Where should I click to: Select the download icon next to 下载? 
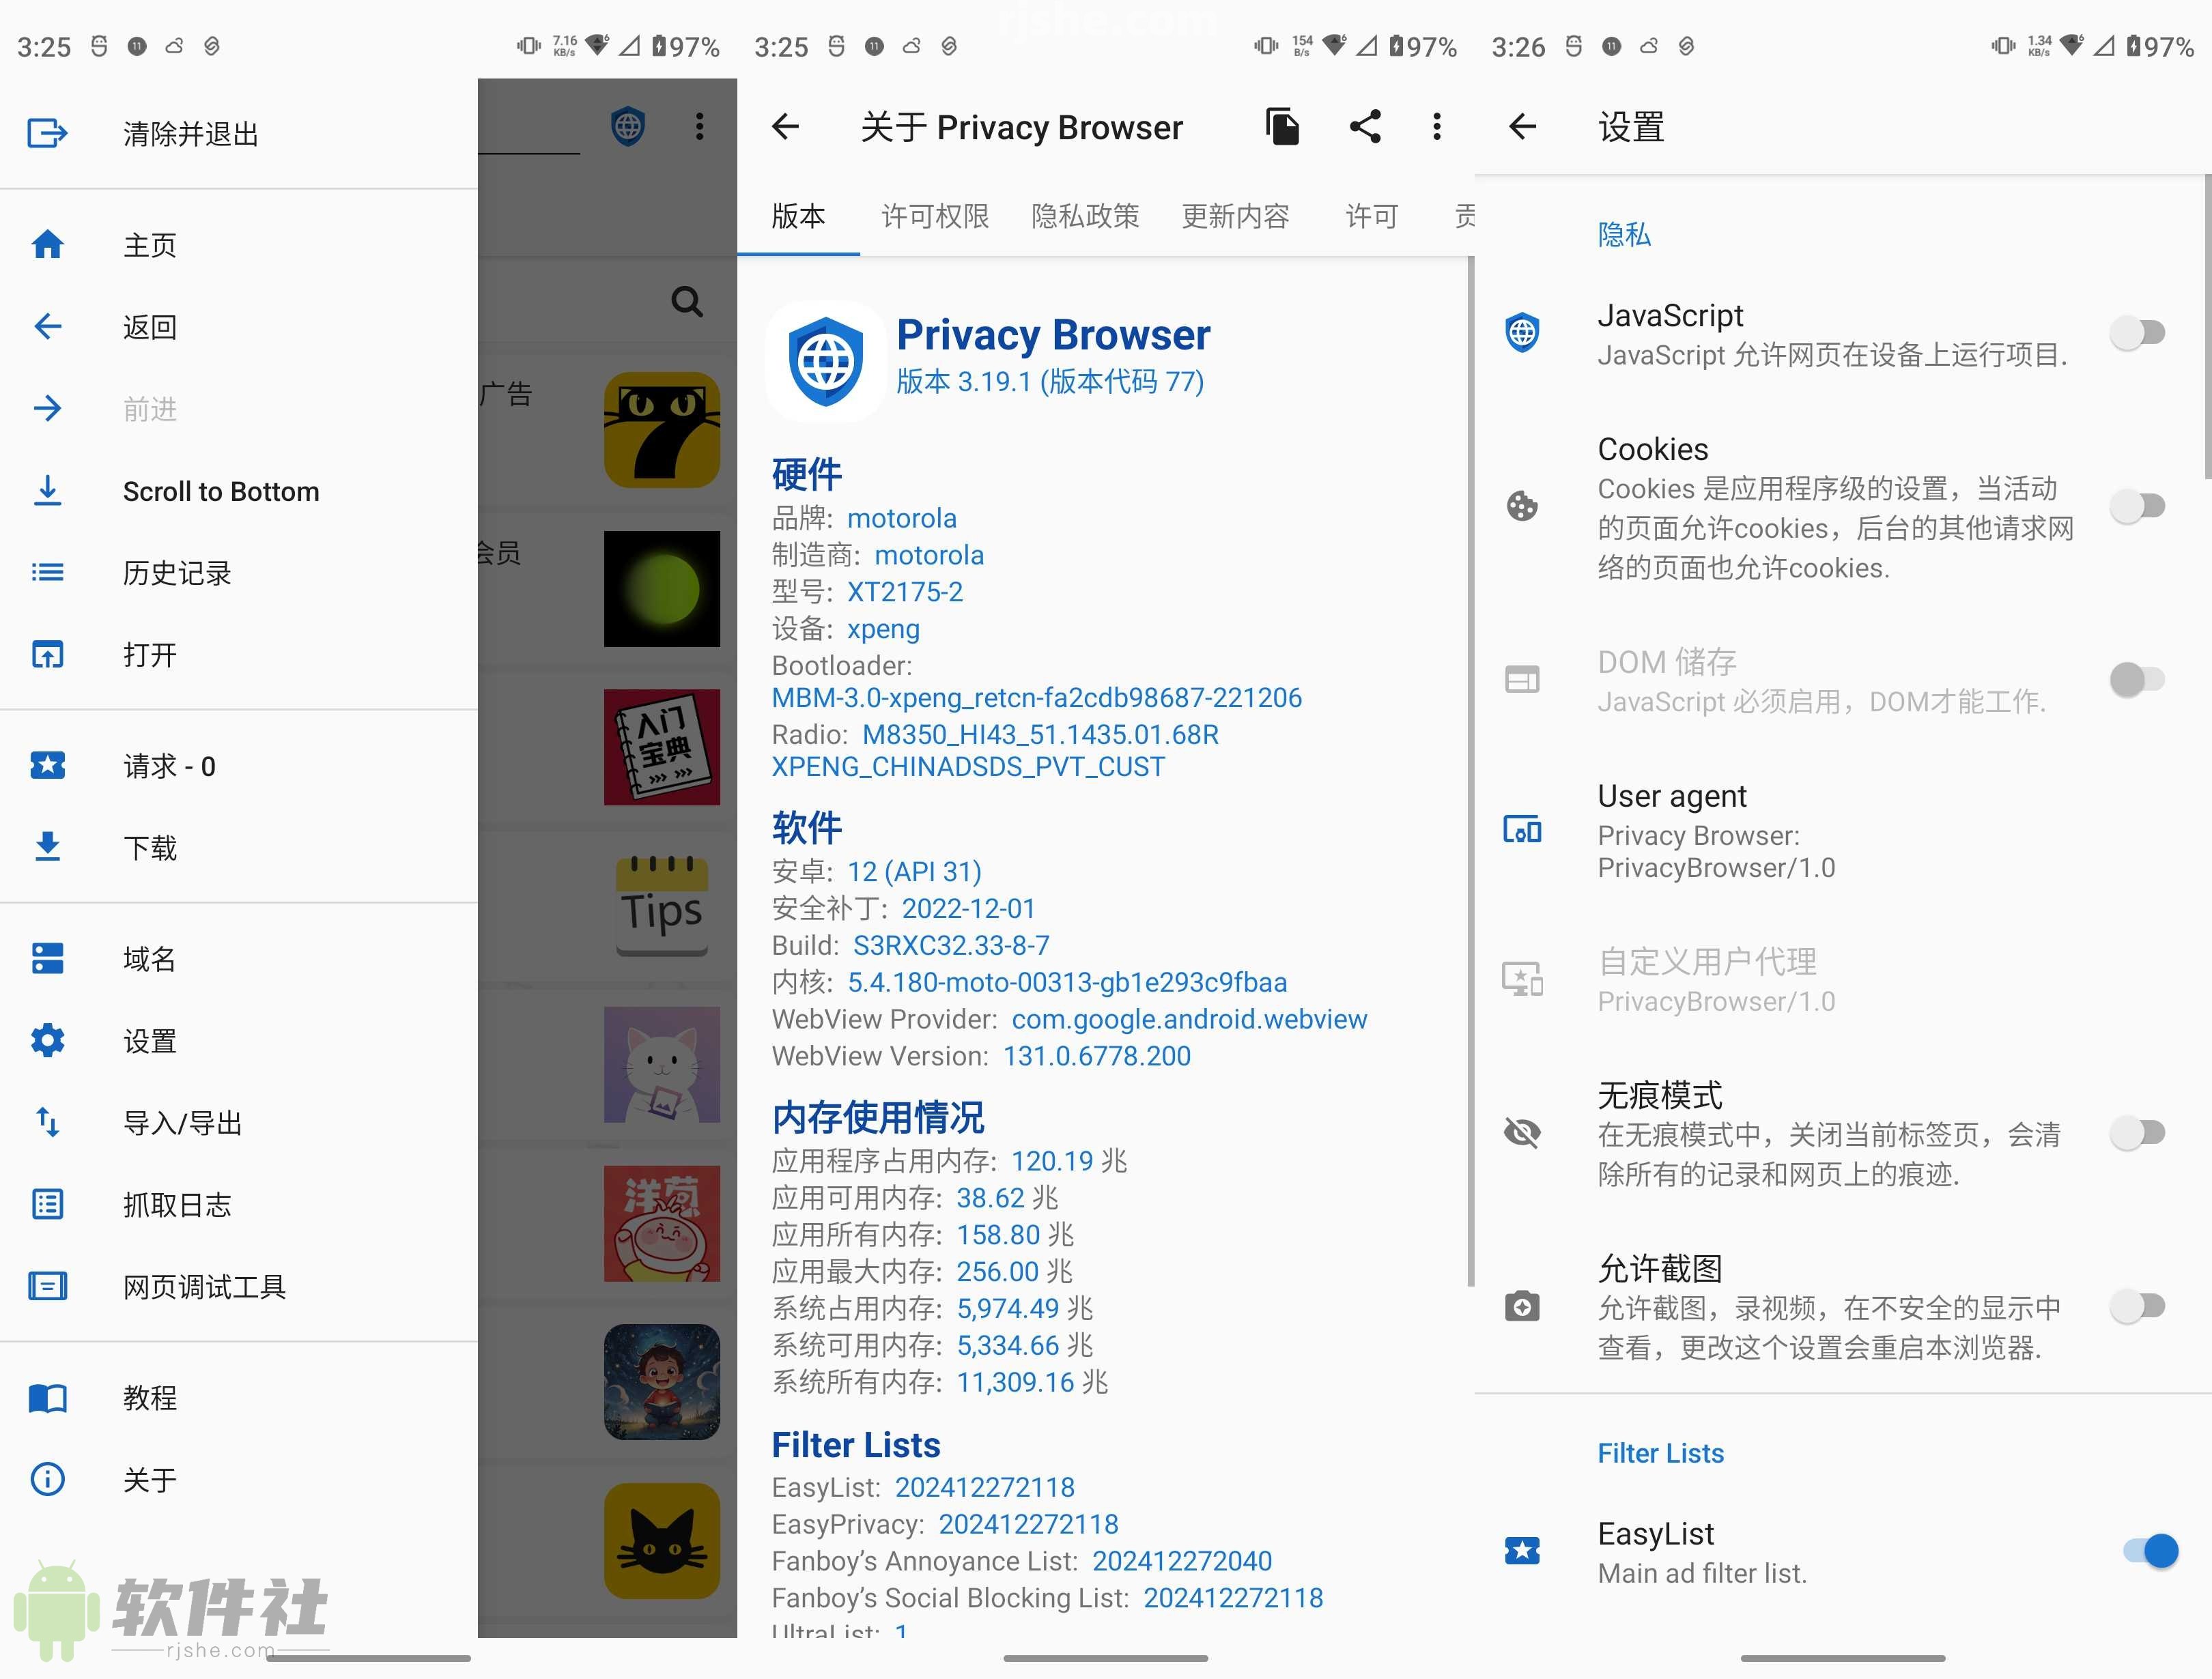(47, 848)
